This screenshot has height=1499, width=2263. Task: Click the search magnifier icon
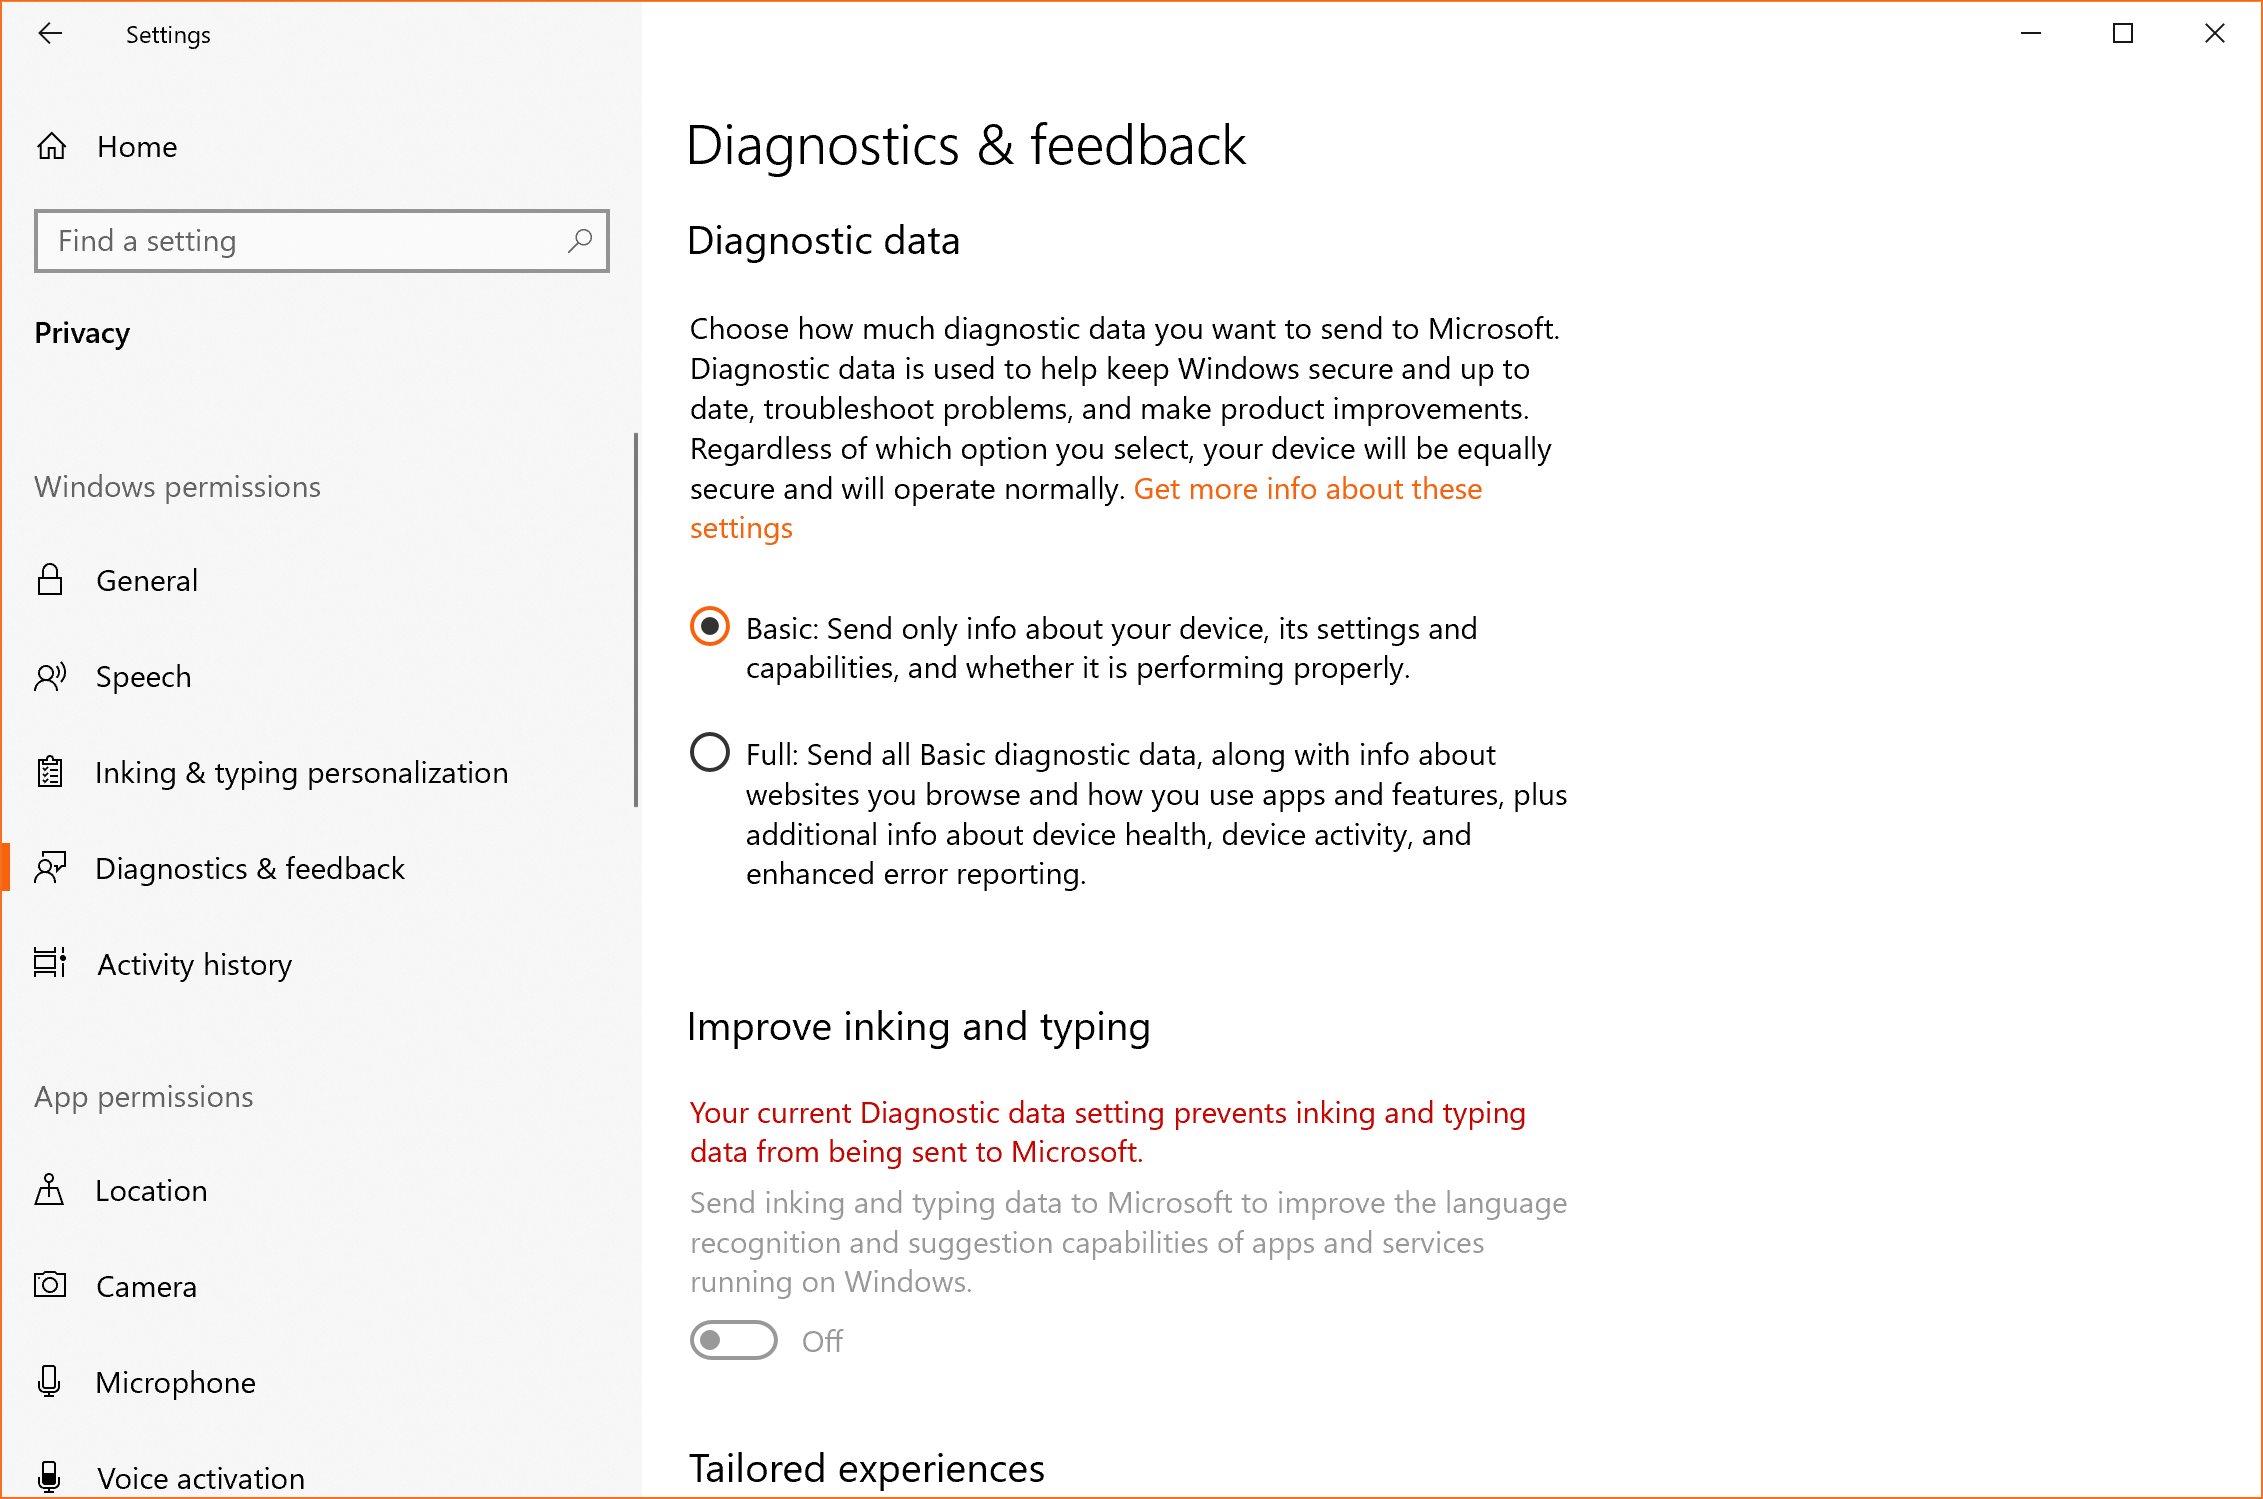(x=580, y=241)
